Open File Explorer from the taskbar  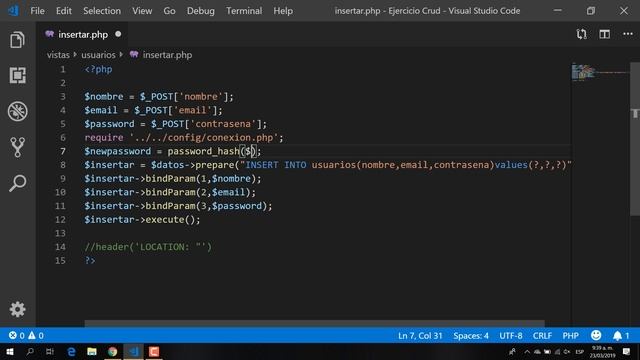coord(92,351)
